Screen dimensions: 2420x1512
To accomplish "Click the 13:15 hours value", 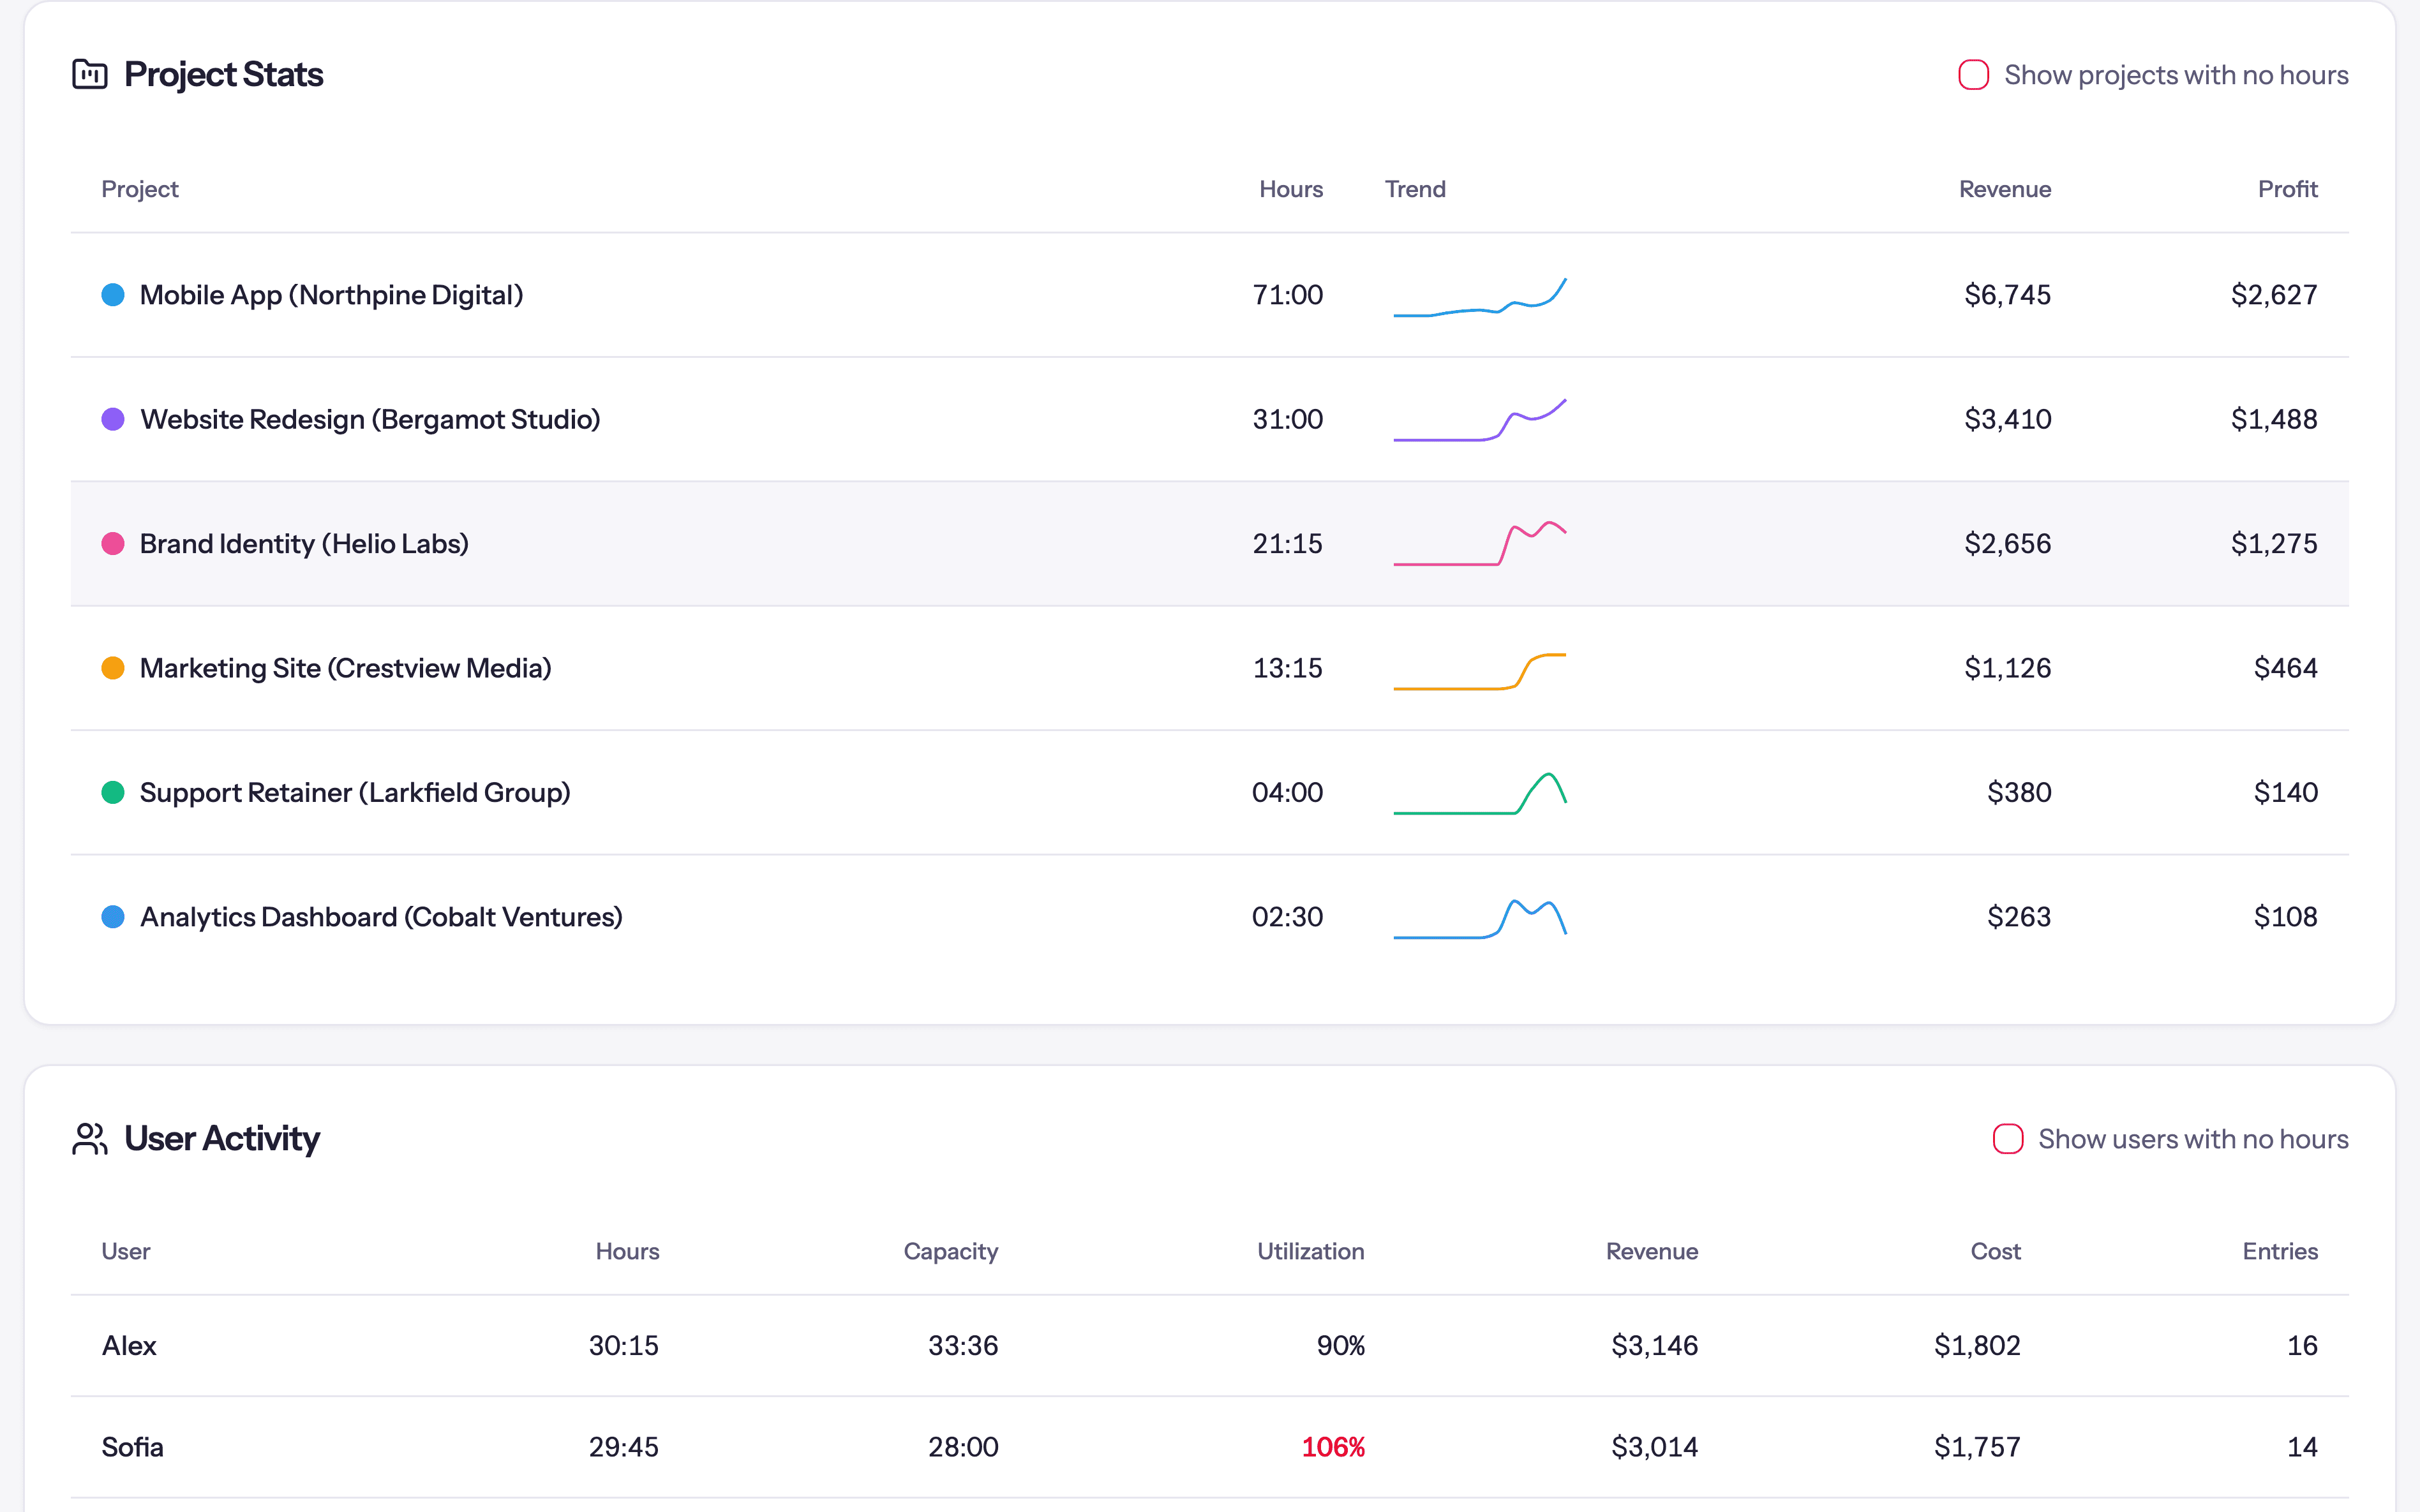I will pos(1288,668).
